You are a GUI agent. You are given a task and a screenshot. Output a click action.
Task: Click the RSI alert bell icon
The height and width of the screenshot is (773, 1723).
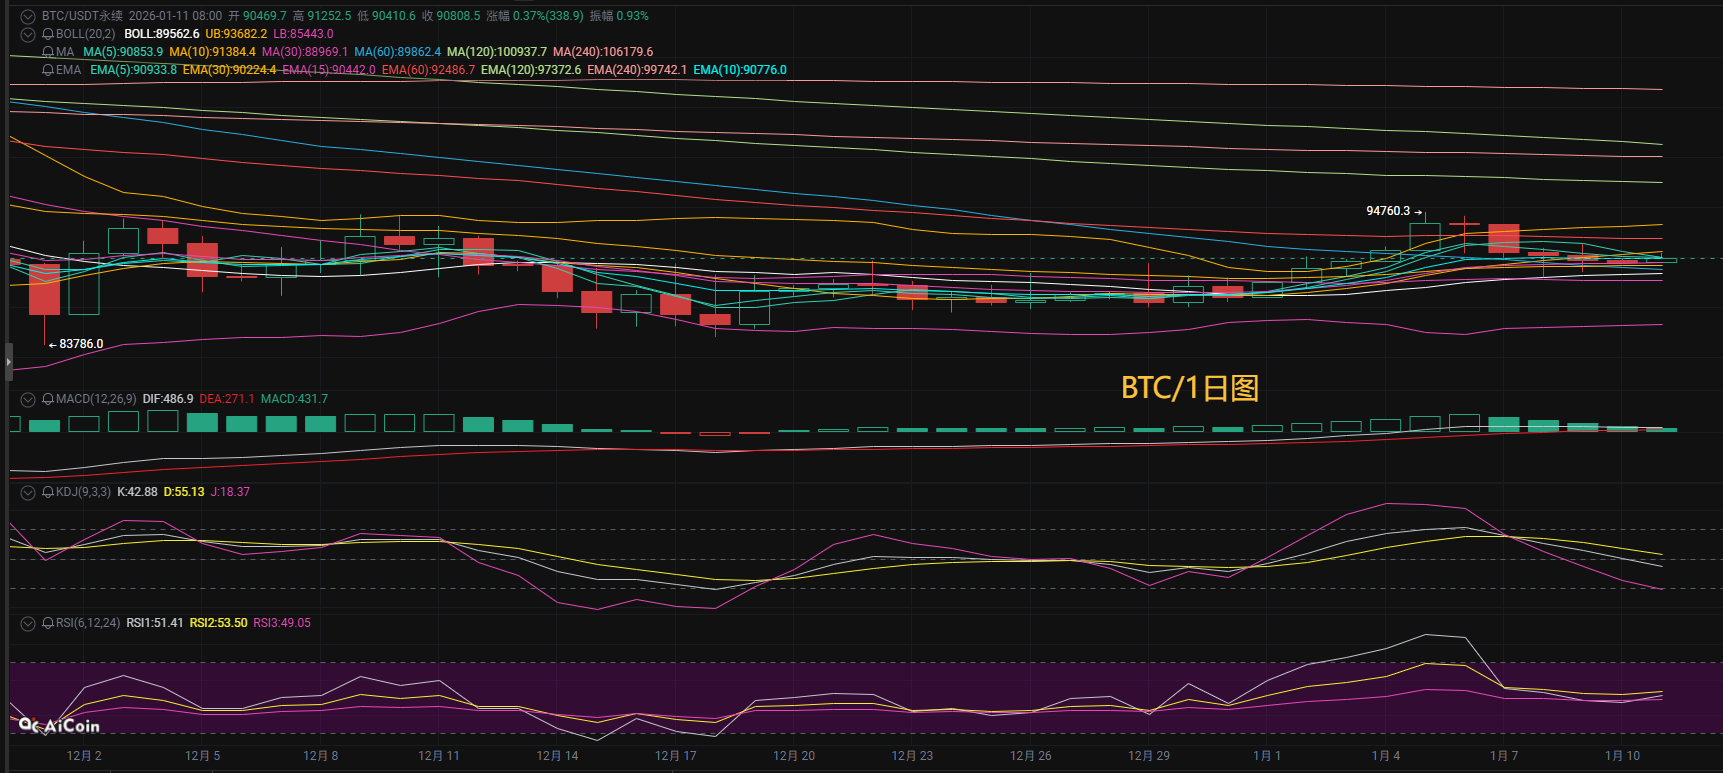tap(48, 623)
